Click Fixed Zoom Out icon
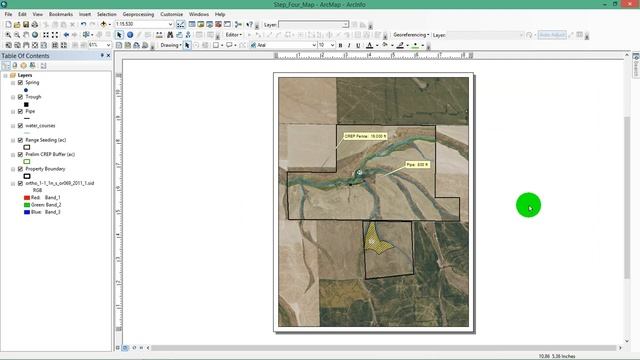640x360 pixels. coord(55,35)
